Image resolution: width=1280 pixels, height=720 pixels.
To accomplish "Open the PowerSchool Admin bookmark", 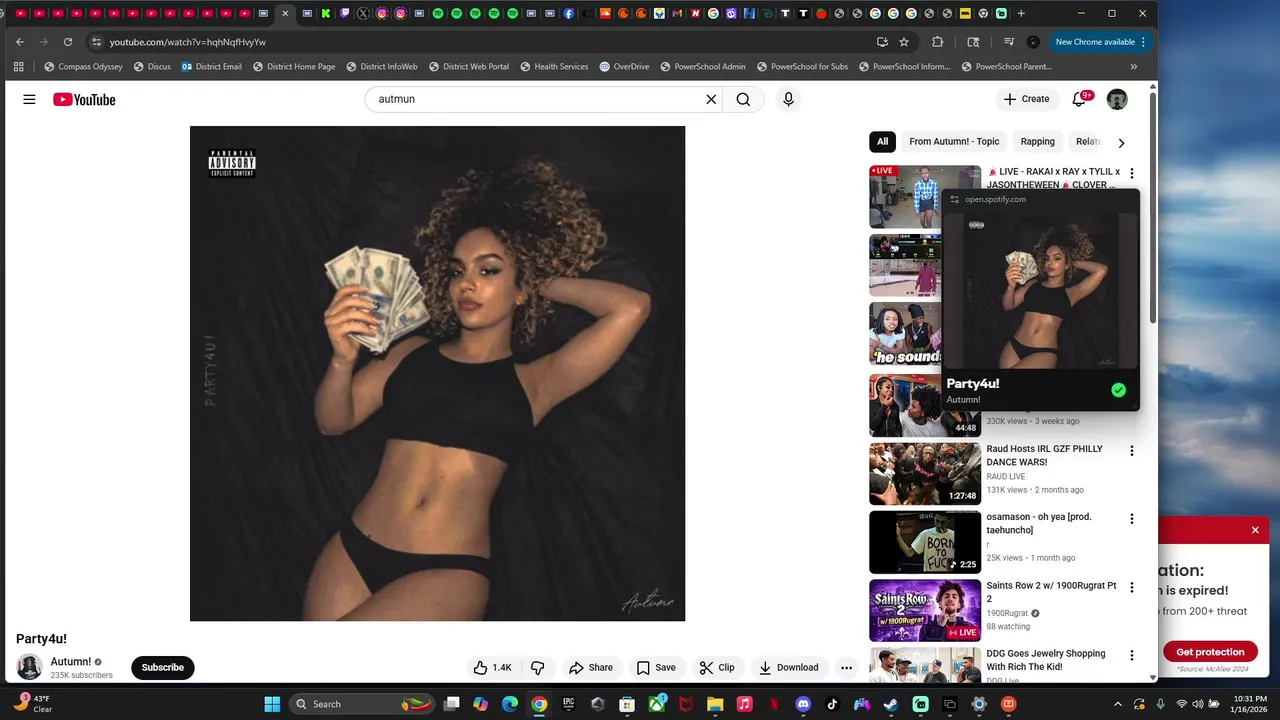I will click(702, 67).
